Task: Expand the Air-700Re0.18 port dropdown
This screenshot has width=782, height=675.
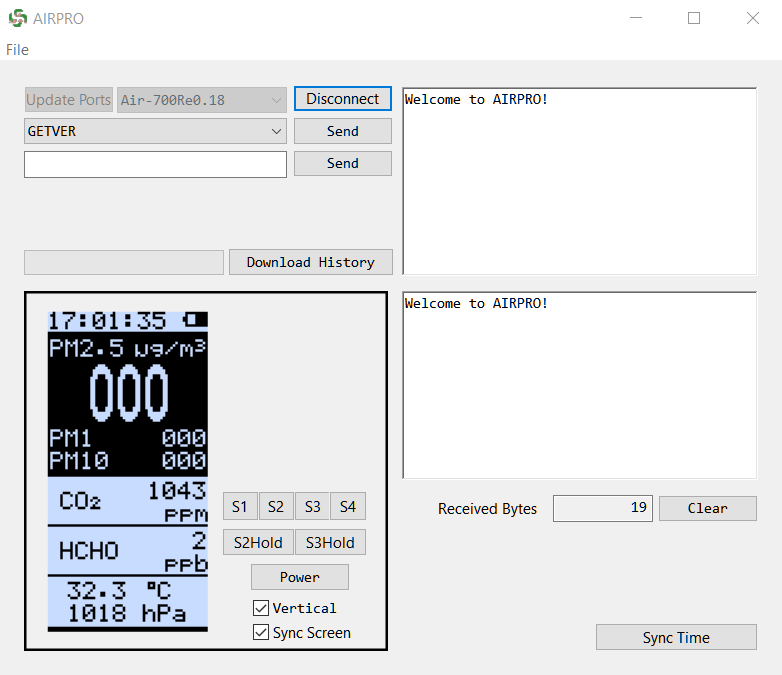Action: (202, 100)
